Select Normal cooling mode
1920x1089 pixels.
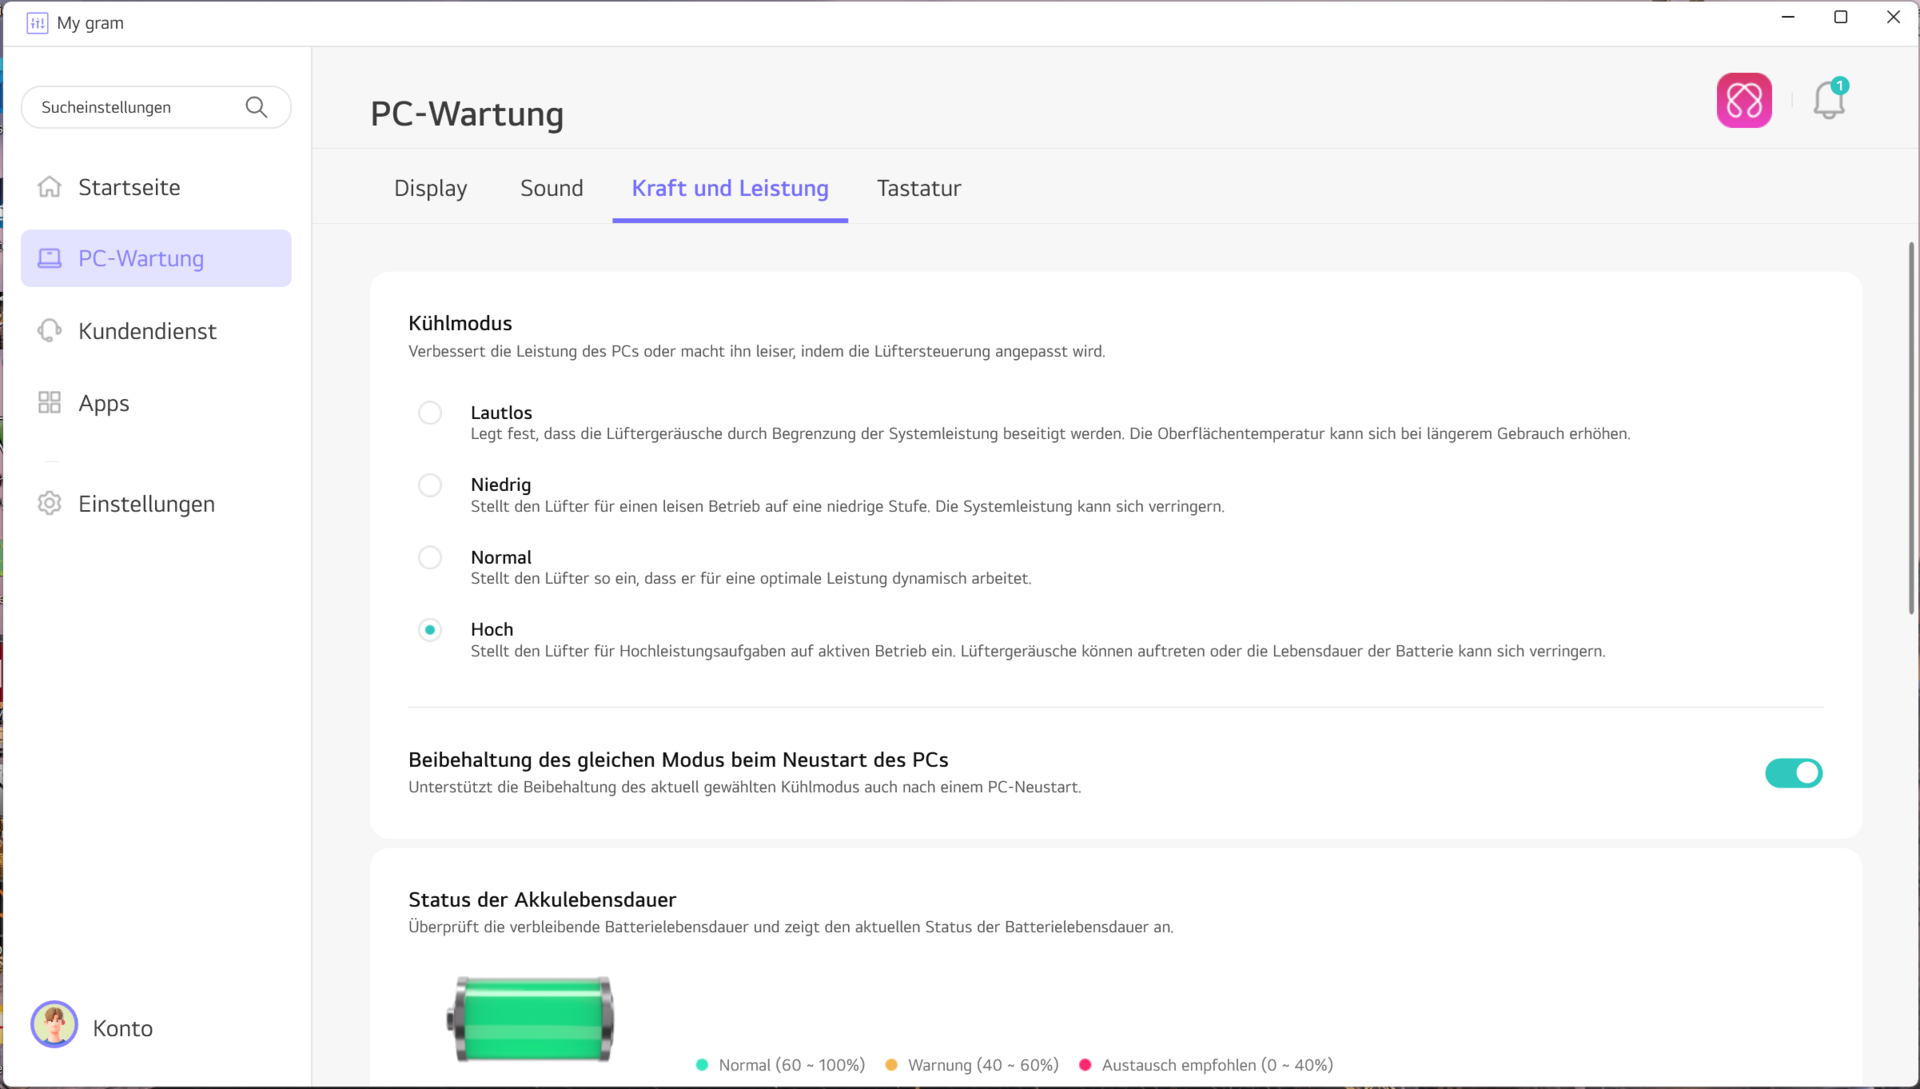pos(430,557)
